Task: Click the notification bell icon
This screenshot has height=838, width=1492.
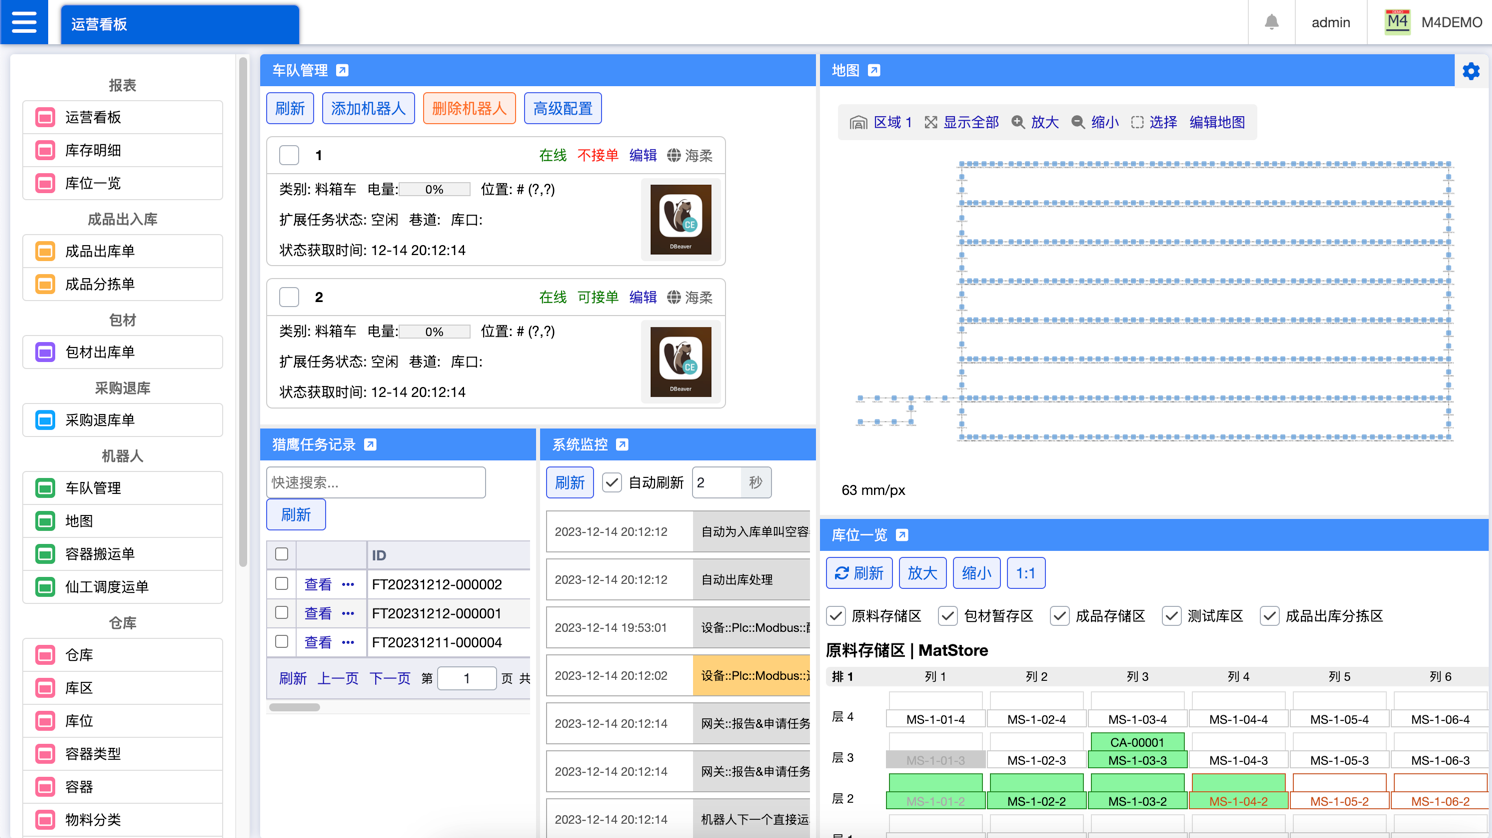Action: point(1271,22)
